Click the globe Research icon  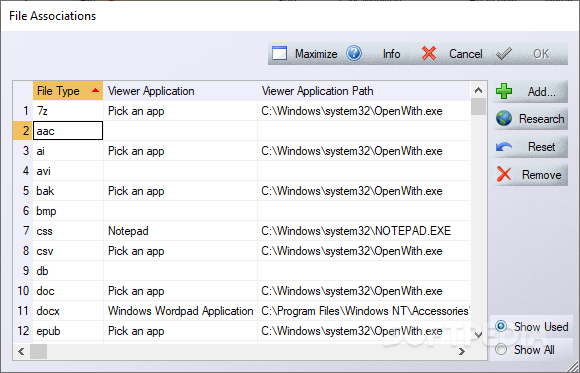click(x=504, y=118)
